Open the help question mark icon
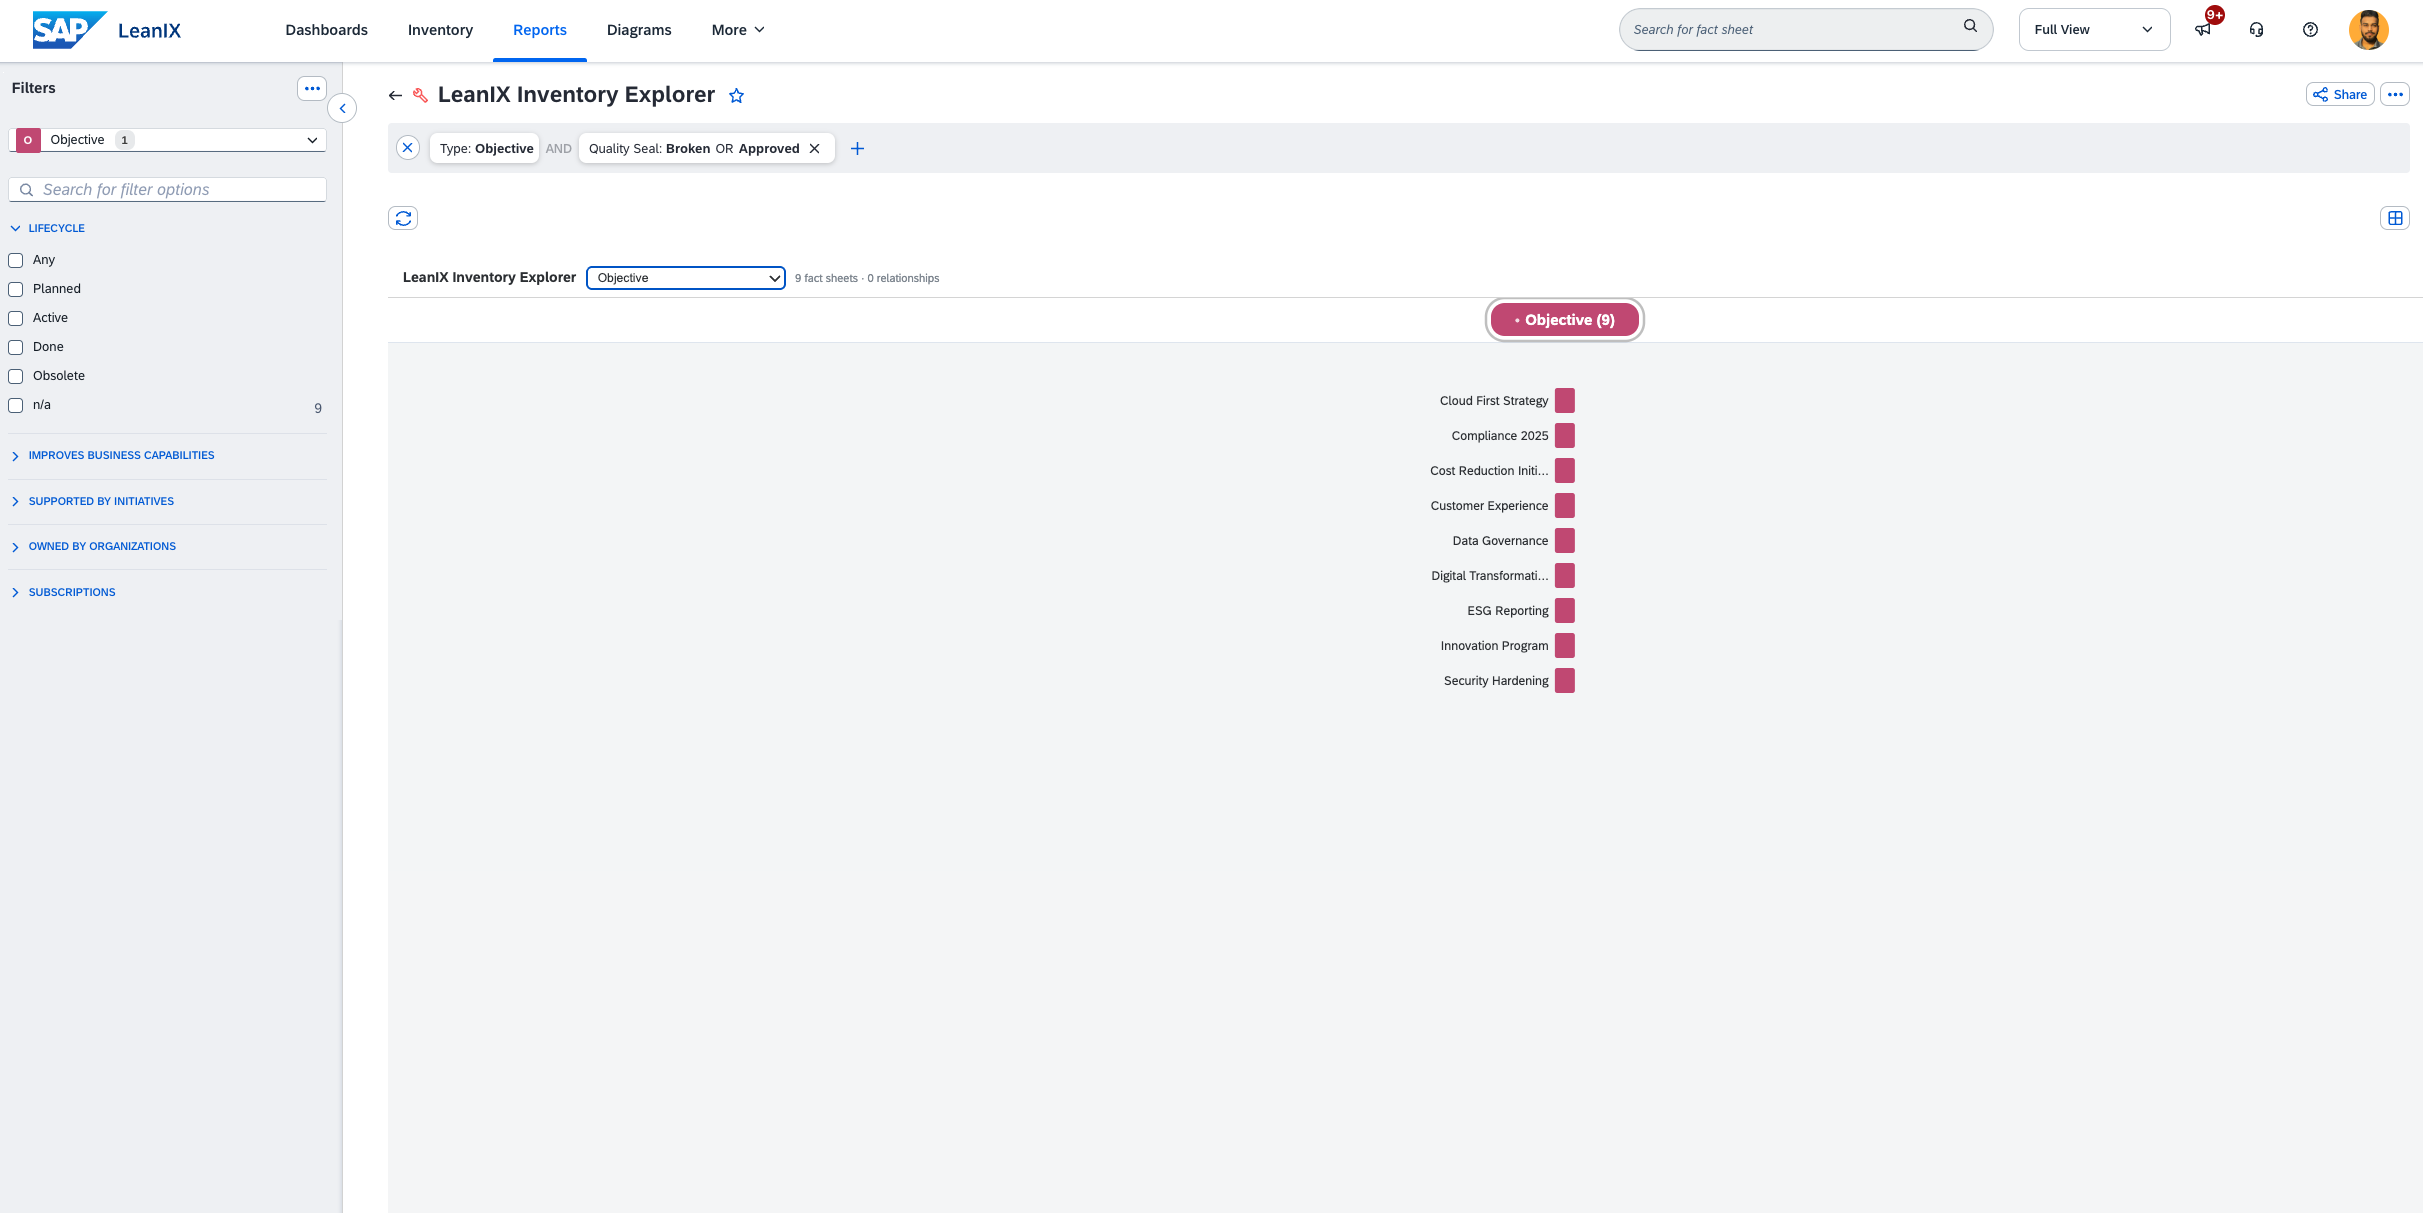Screen dimensions: 2423x1213 click(2310, 29)
